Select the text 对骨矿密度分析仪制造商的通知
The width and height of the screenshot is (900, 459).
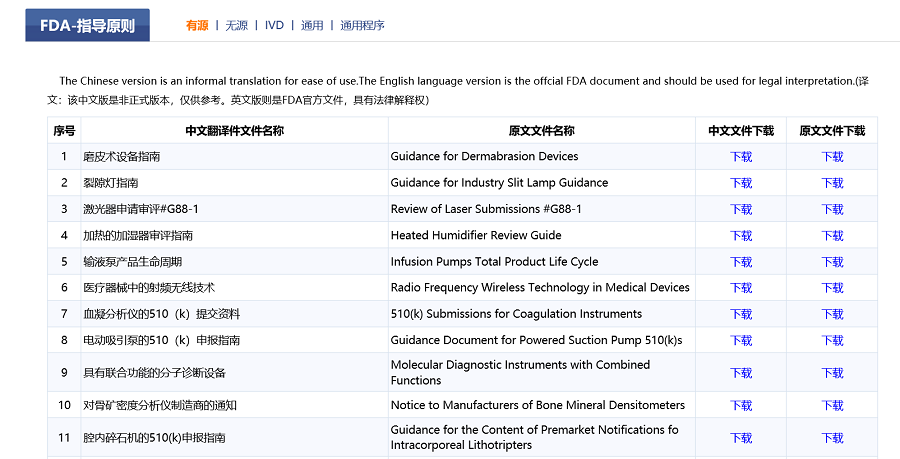click(x=160, y=406)
